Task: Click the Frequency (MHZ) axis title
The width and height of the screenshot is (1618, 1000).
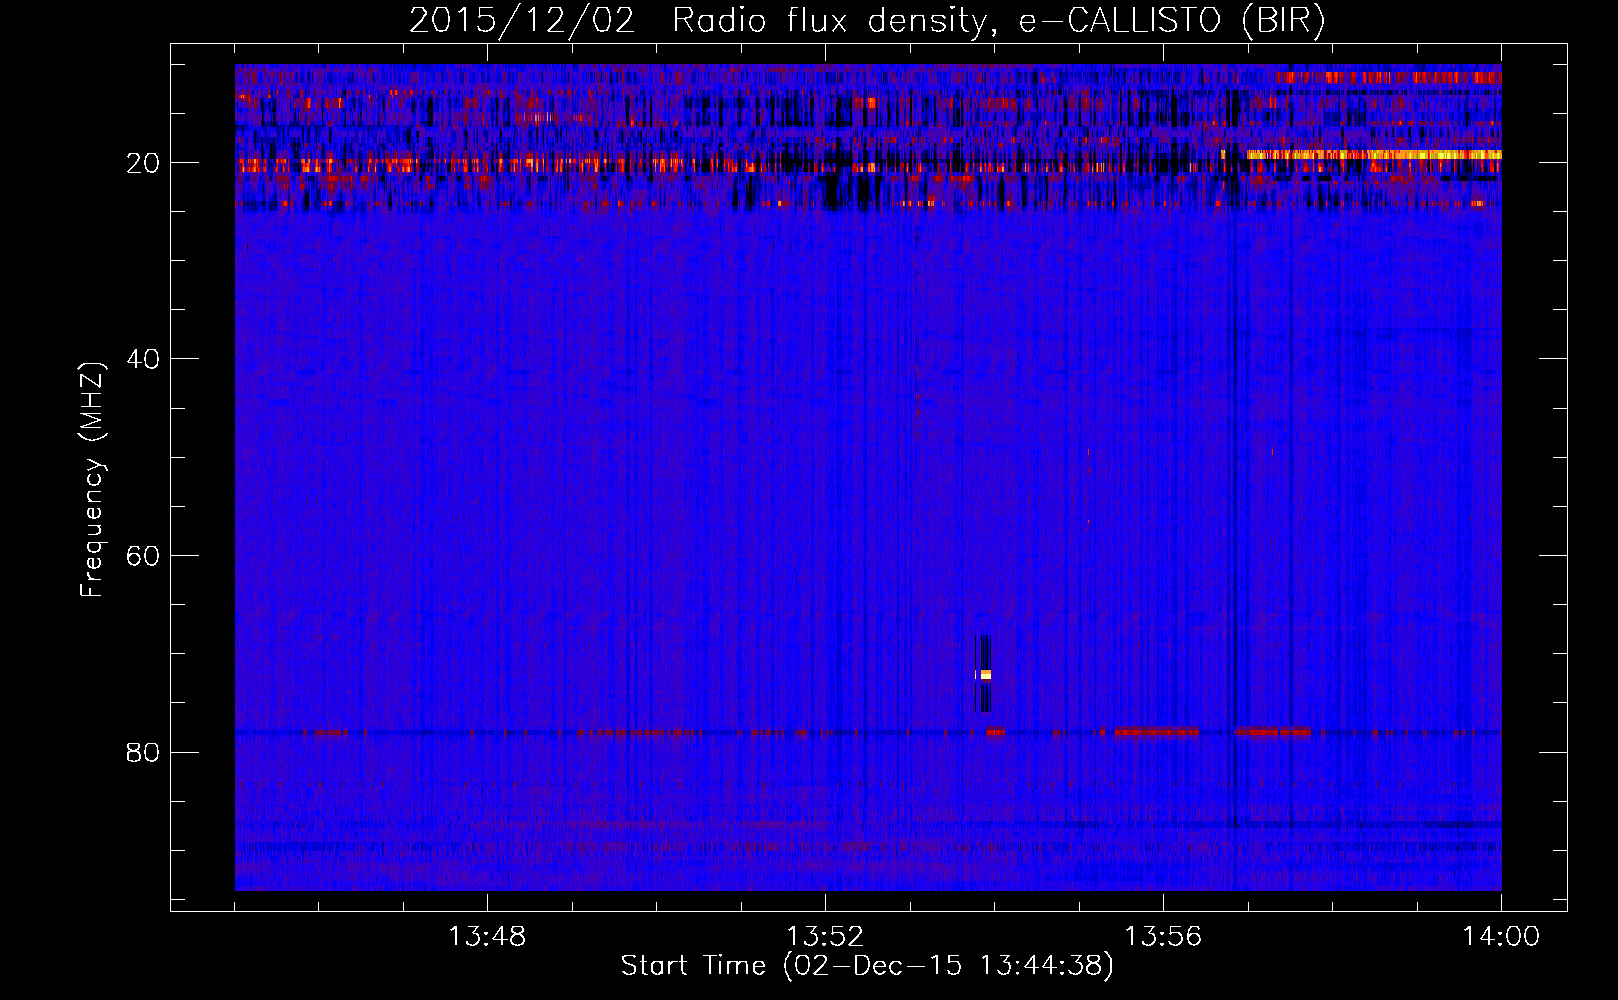Action: click(92, 480)
